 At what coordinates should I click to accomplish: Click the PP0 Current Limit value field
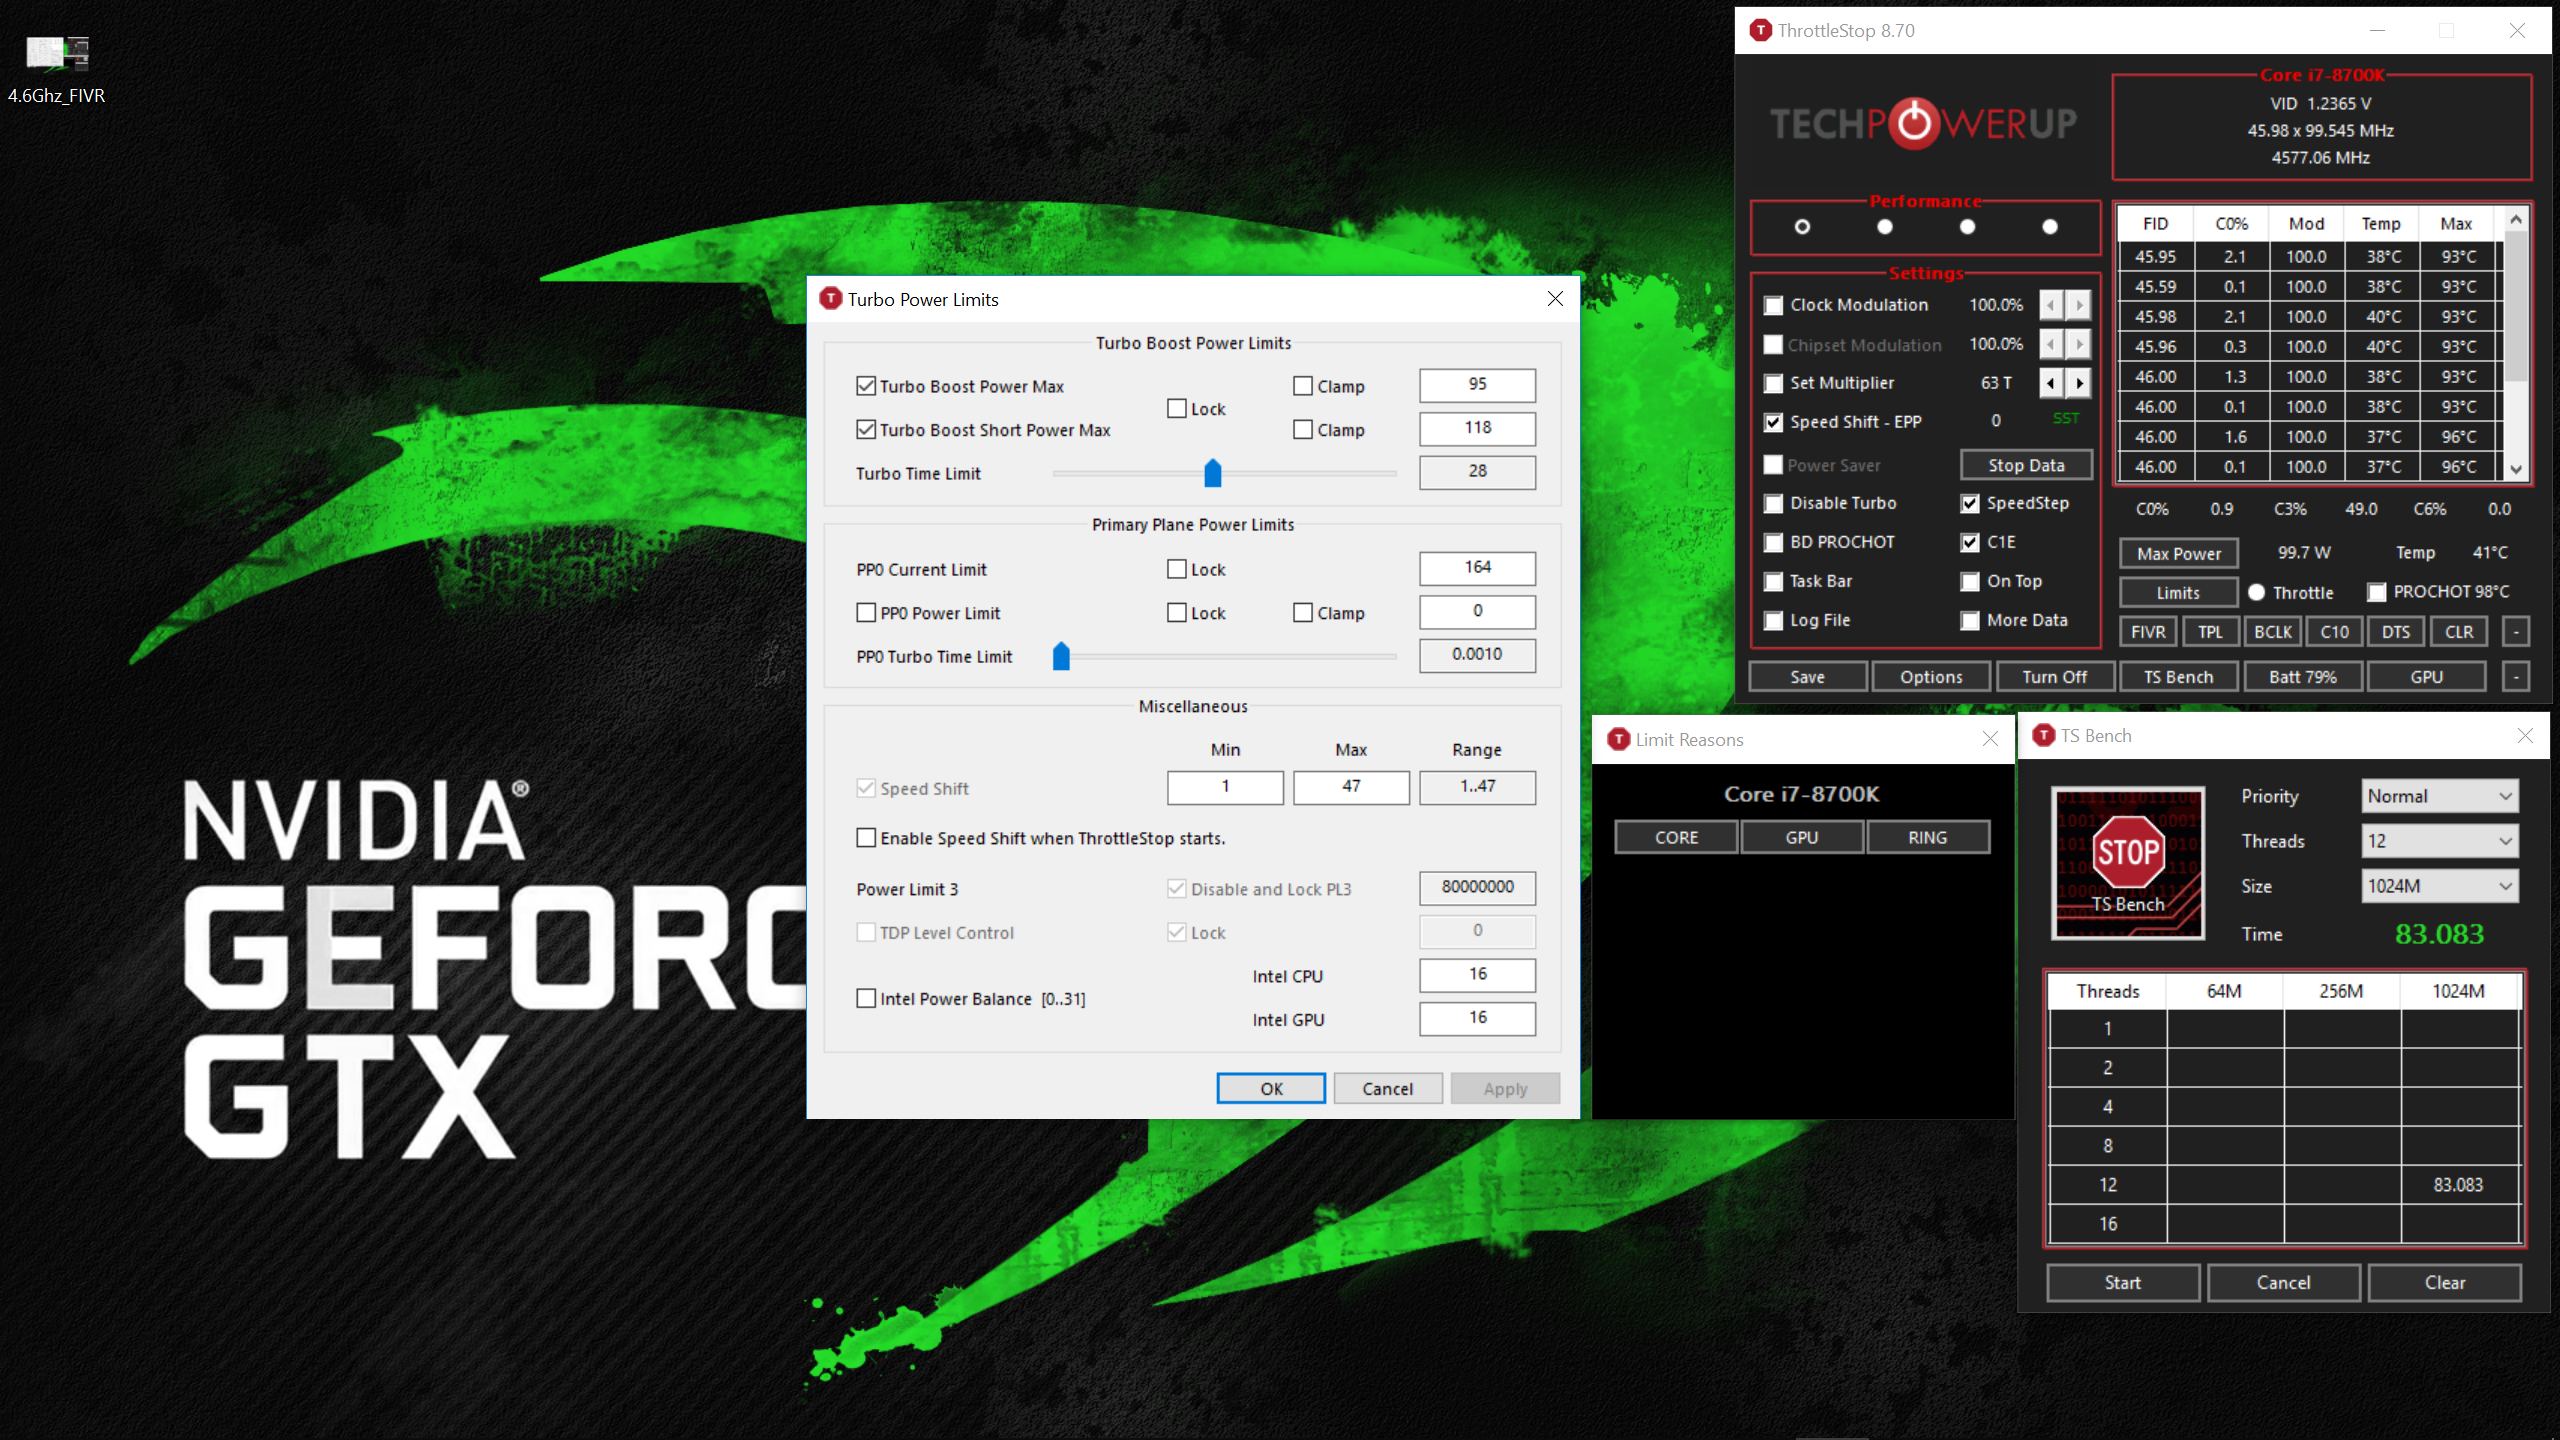coord(1477,568)
